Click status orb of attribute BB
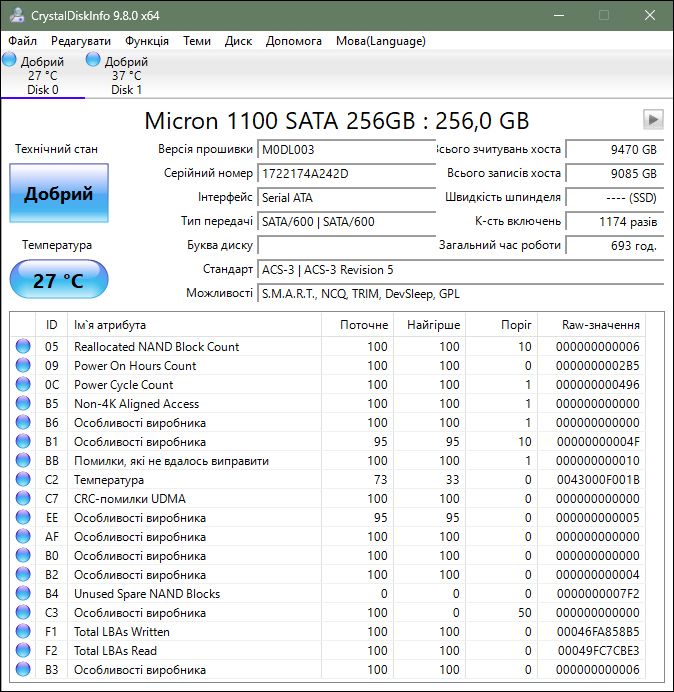674x692 pixels. [x=23, y=460]
